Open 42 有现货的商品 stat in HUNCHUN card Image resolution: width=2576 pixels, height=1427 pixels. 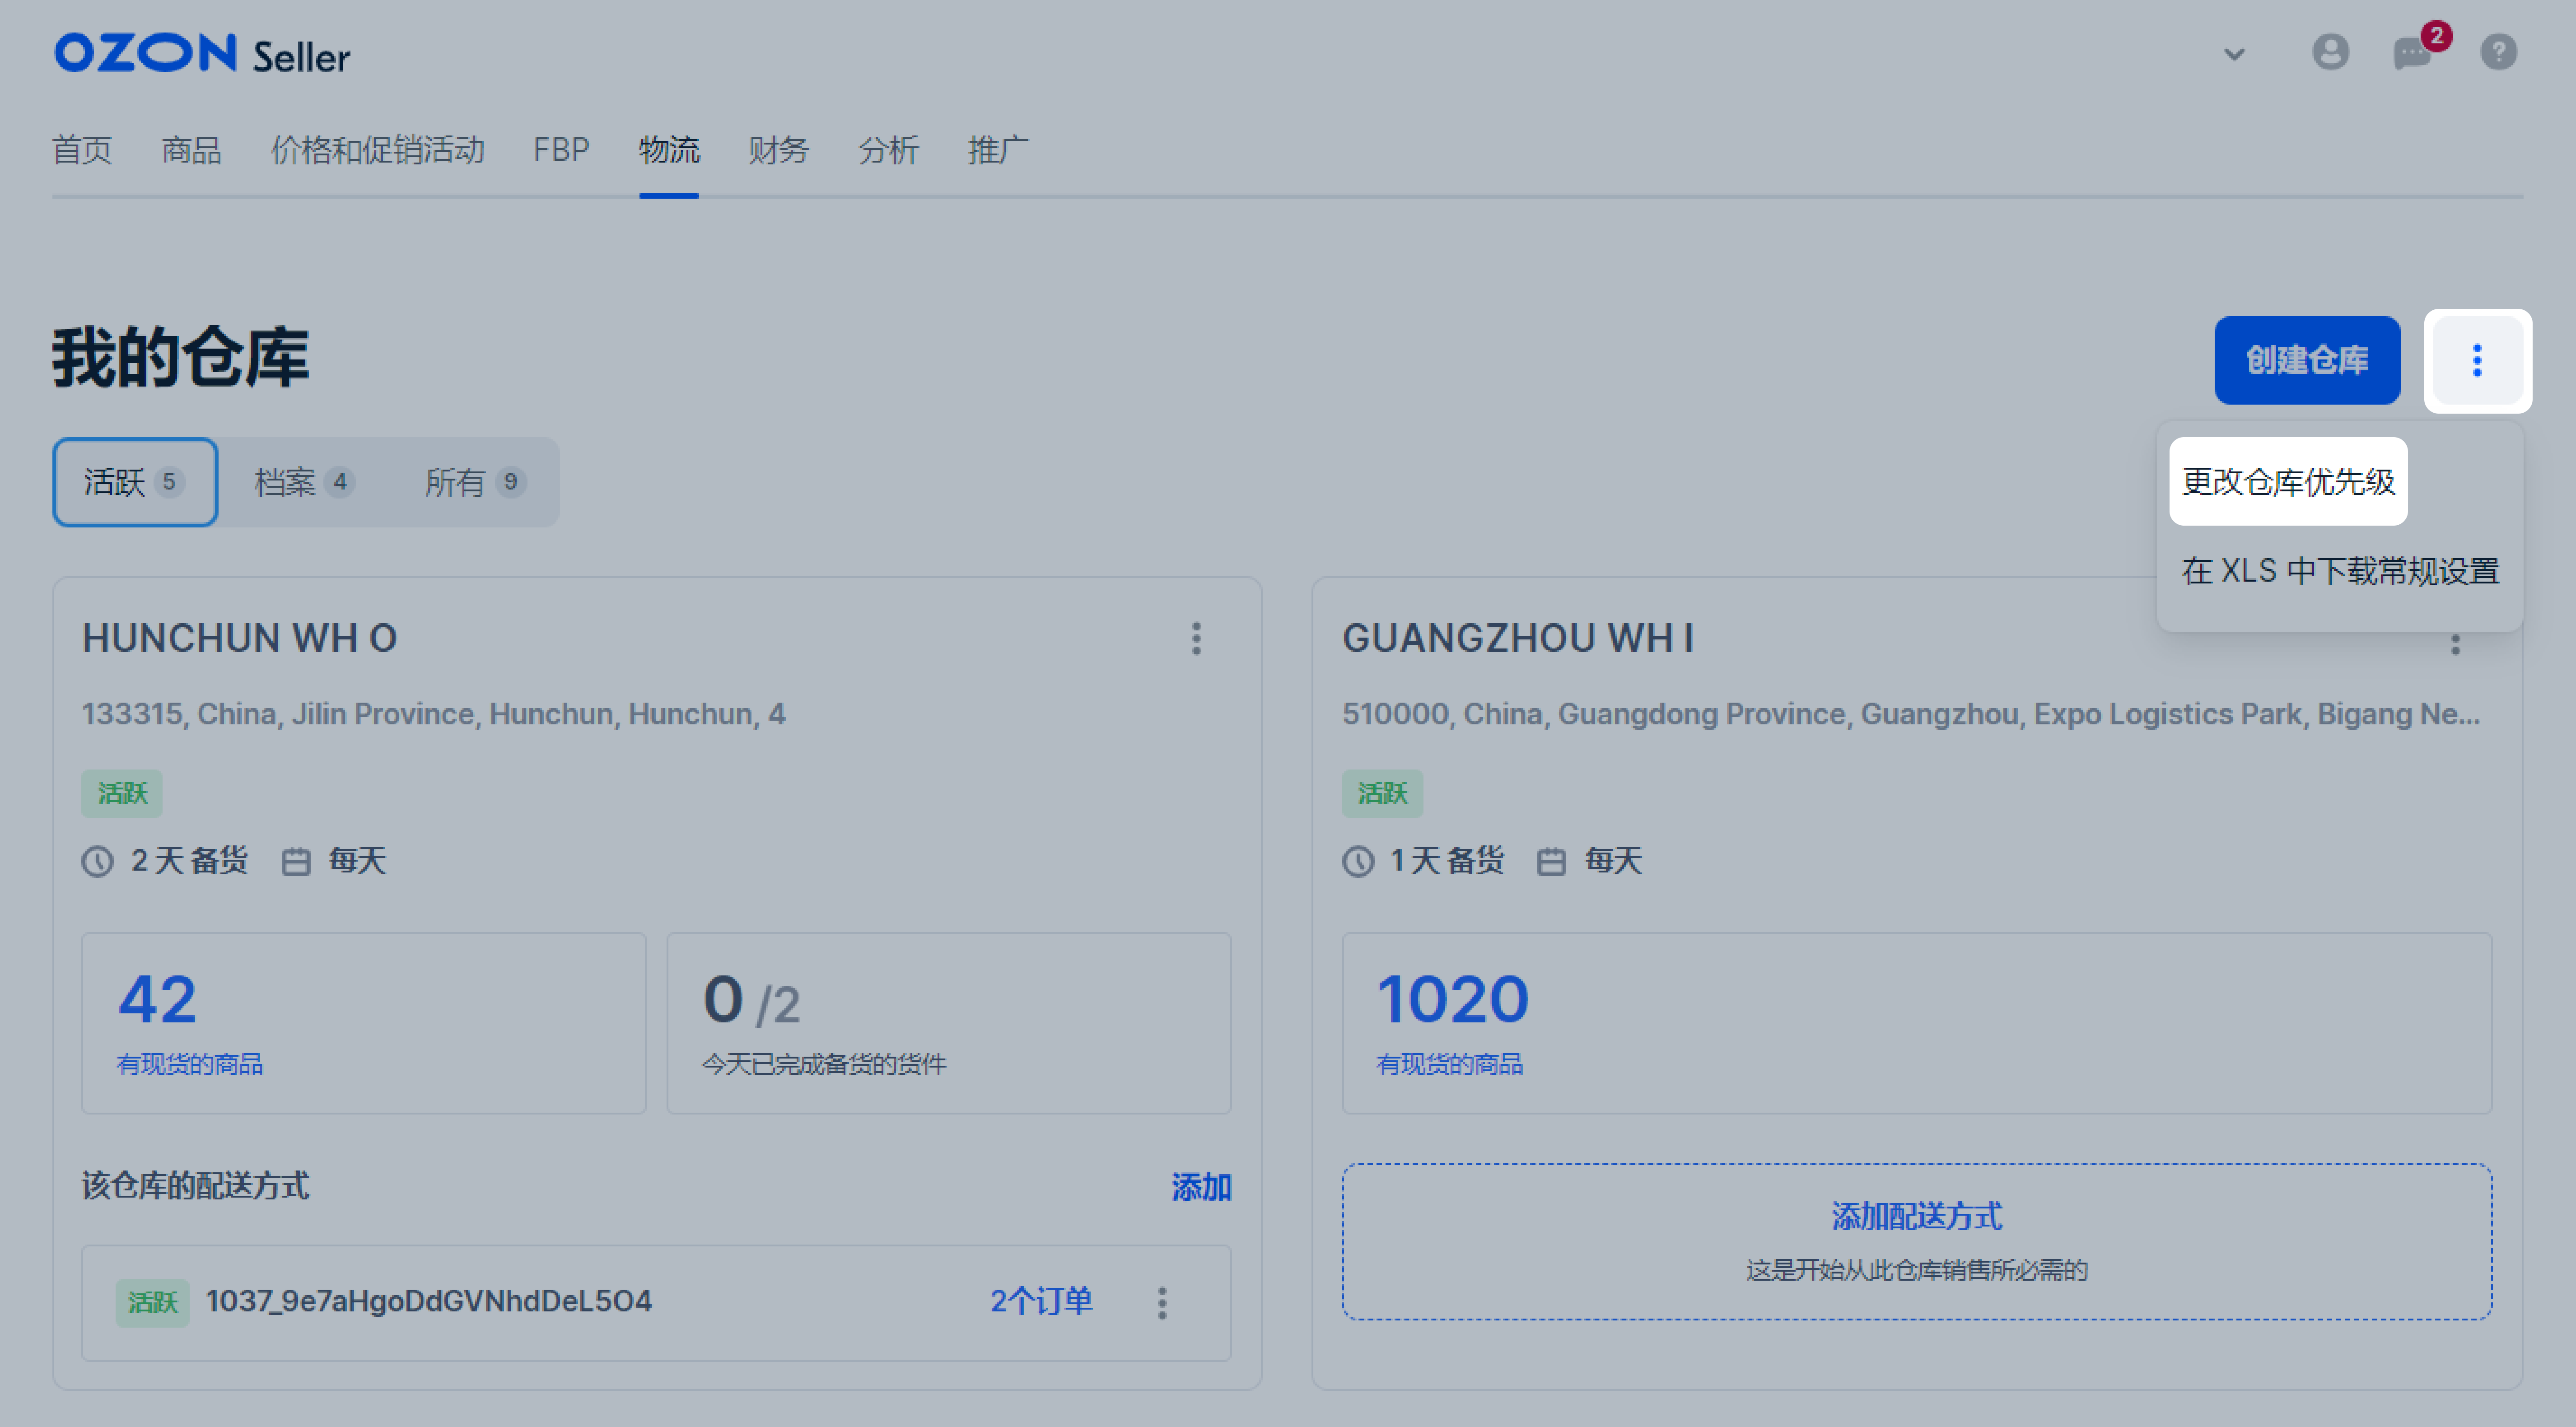click(x=364, y=1023)
